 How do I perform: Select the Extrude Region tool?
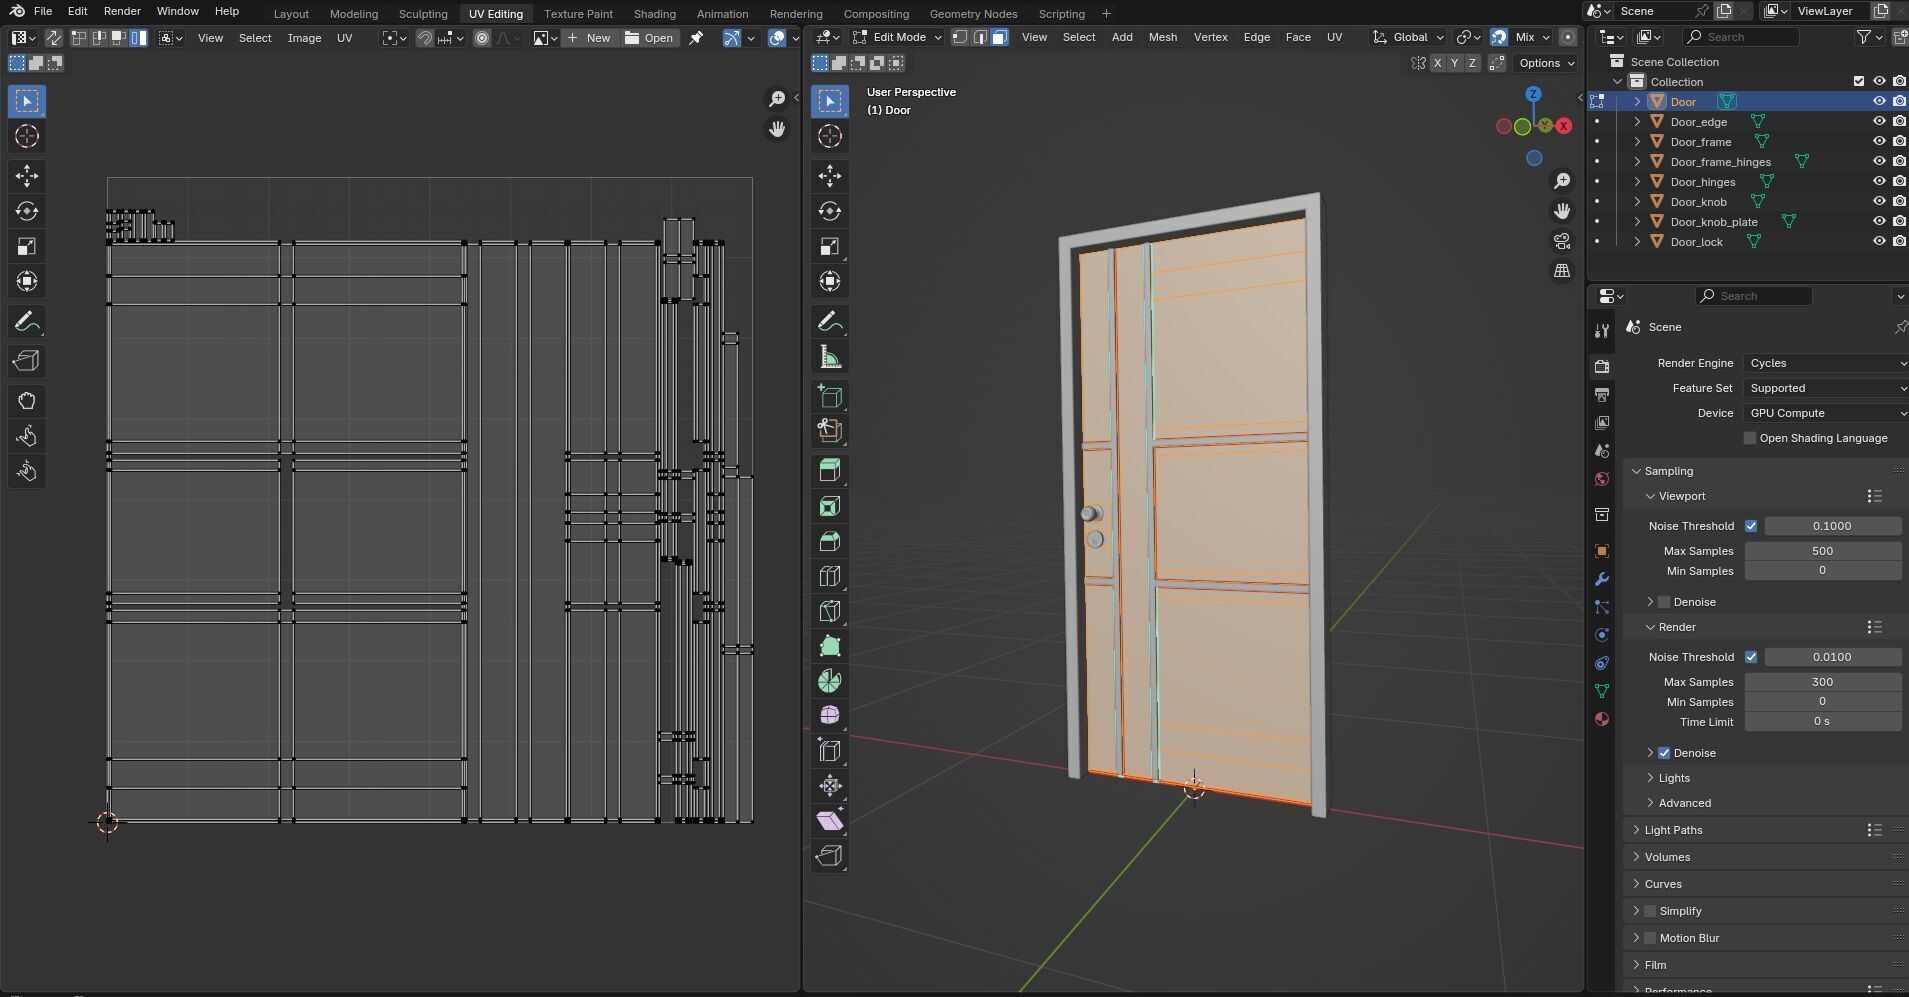click(830, 471)
